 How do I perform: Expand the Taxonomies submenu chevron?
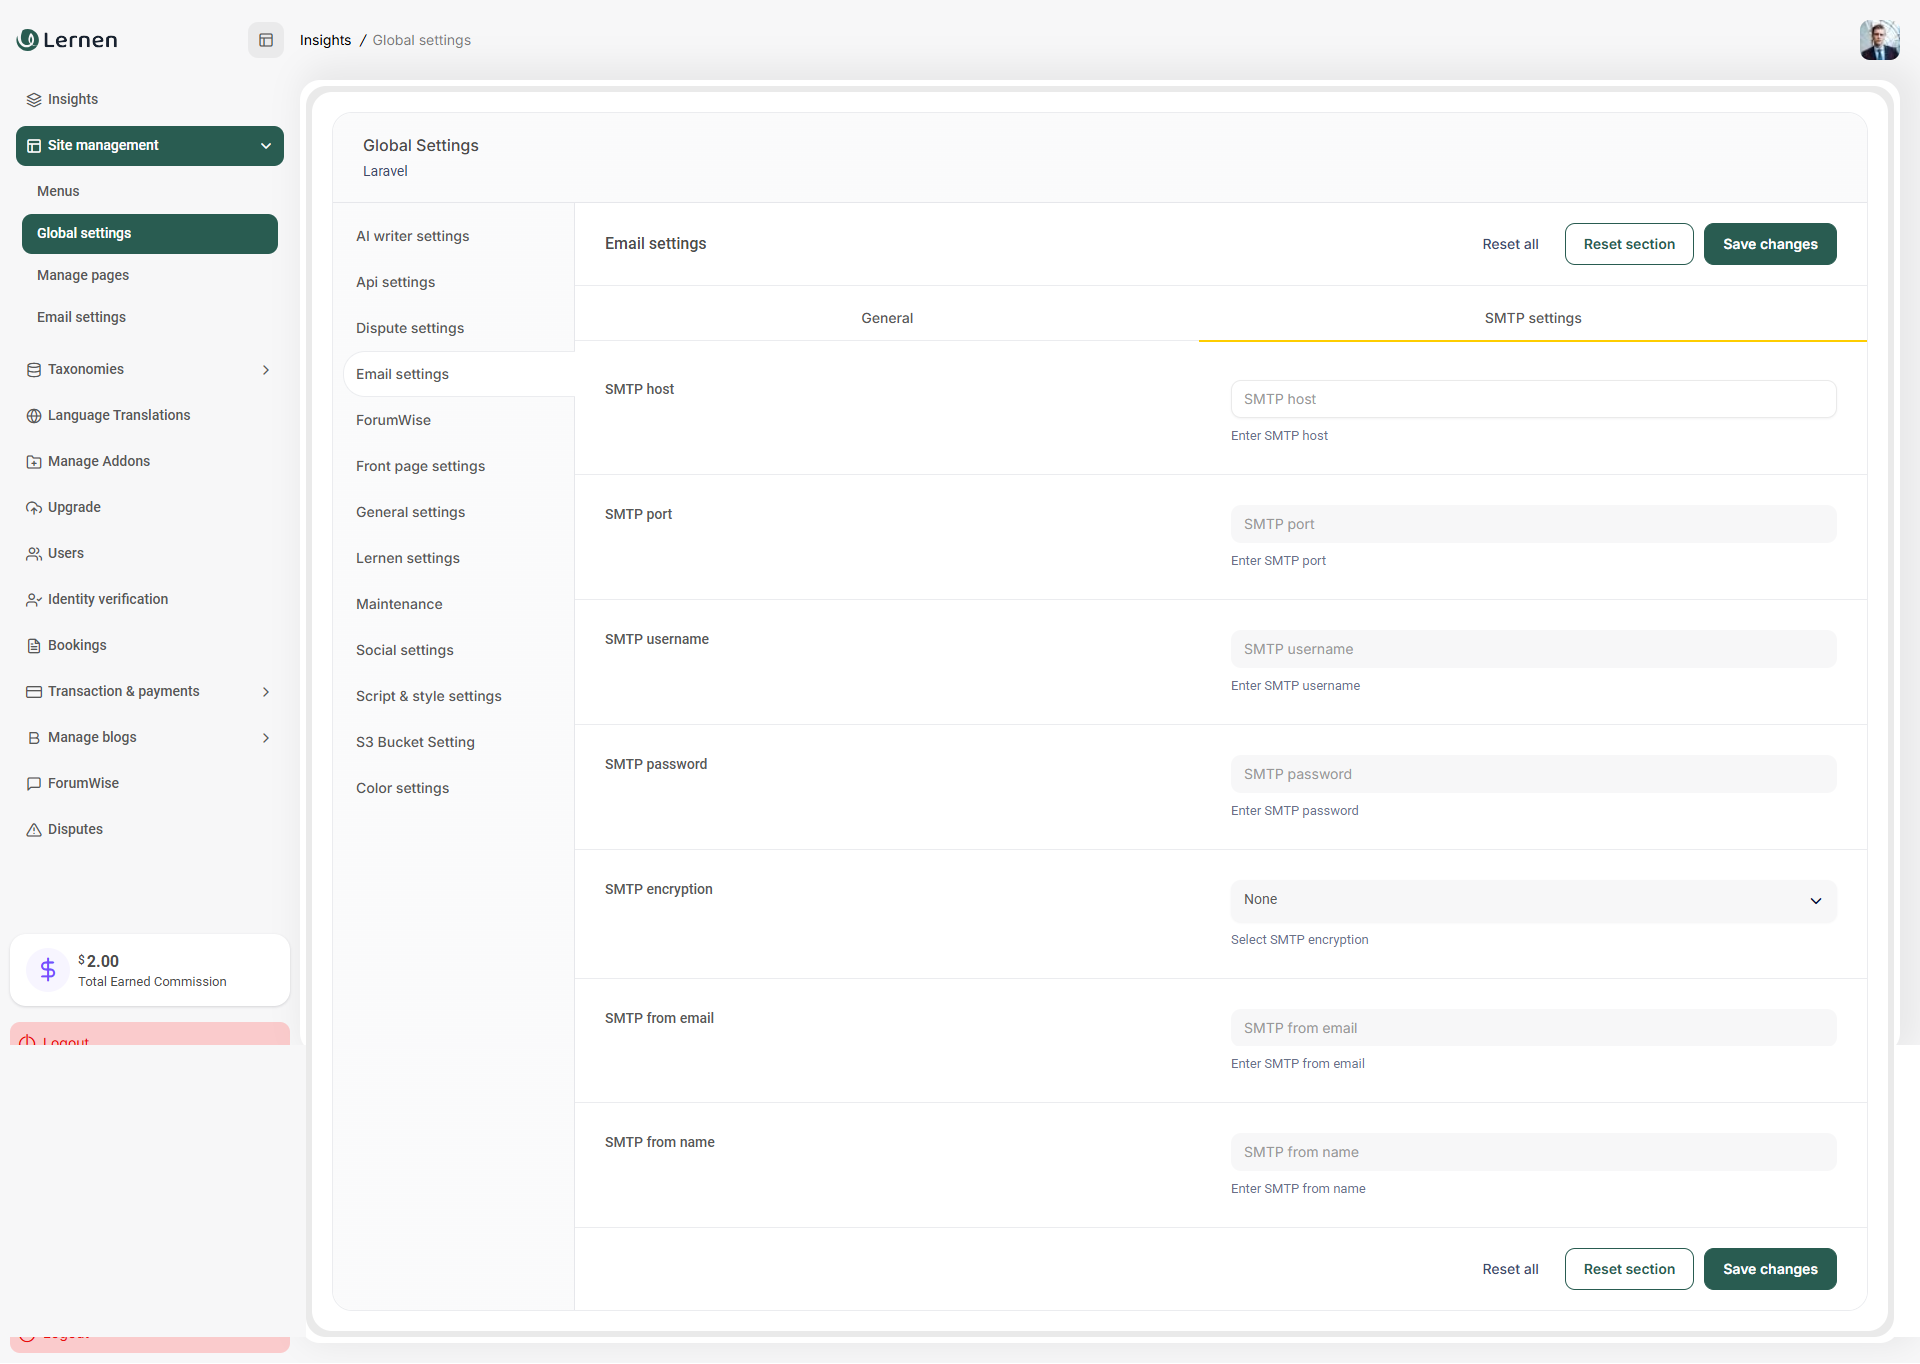click(x=266, y=370)
